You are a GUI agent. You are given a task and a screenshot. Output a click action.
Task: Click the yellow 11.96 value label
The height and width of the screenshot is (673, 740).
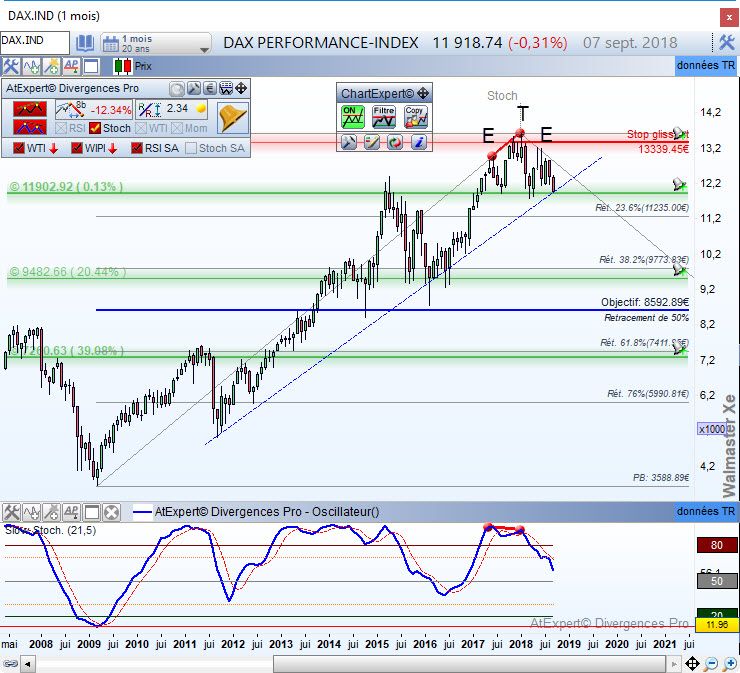pyautogui.click(x=716, y=625)
